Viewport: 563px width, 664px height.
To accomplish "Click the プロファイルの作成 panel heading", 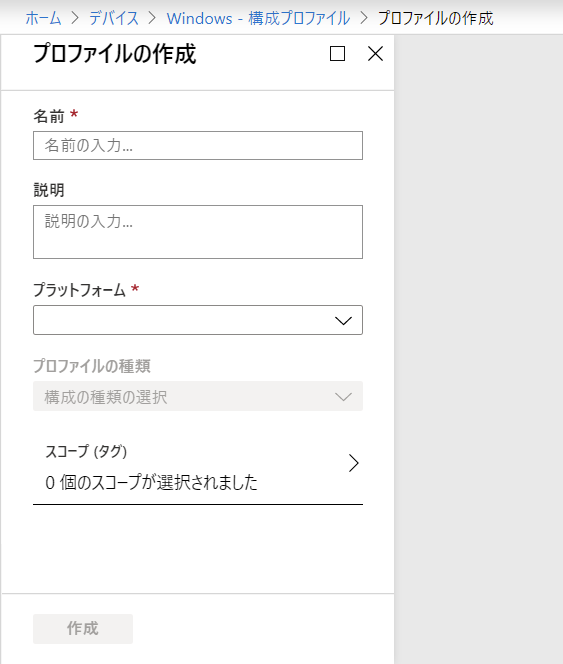I will click(x=115, y=54).
